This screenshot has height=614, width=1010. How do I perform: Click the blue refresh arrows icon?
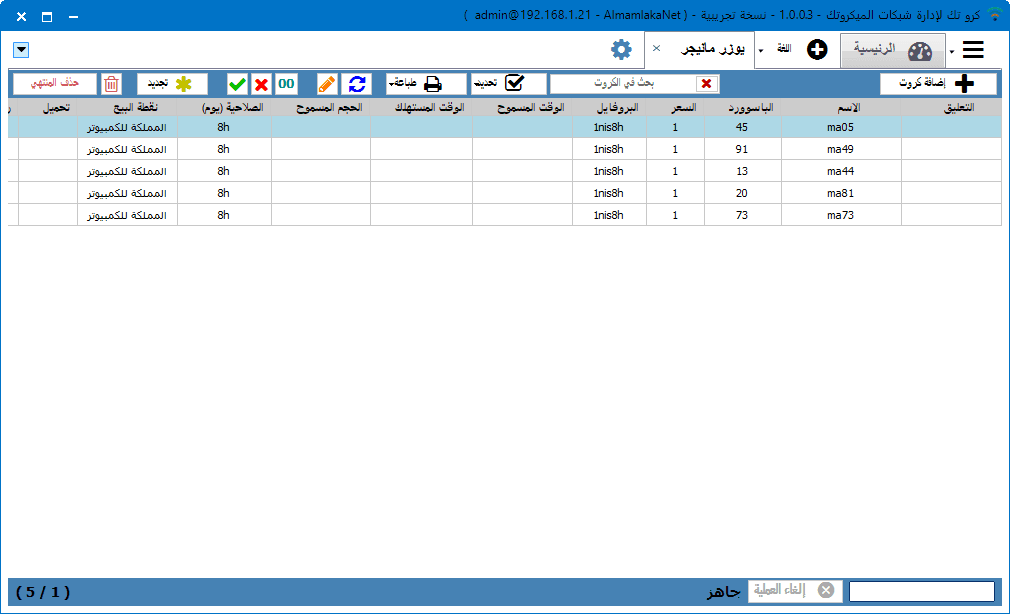(357, 84)
